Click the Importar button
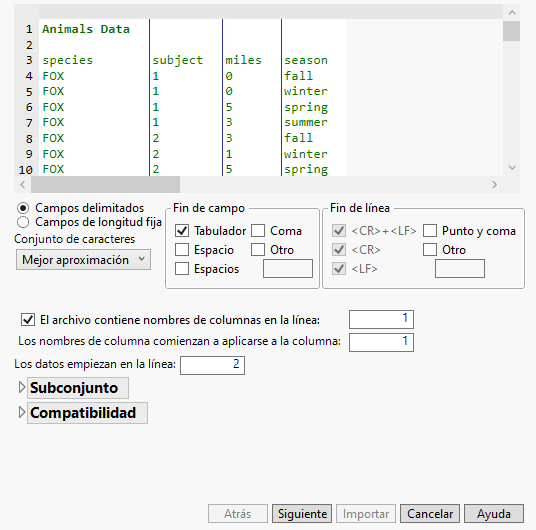The height and width of the screenshot is (530, 536). 366,514
